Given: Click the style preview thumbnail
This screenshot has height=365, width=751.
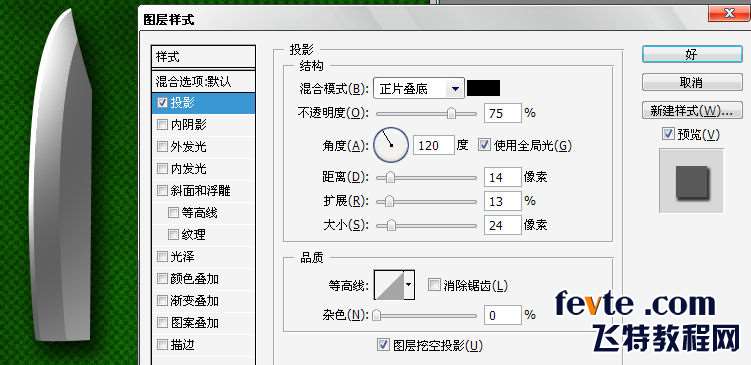Looking at the screenshot, I should click(x=691, y=181).
